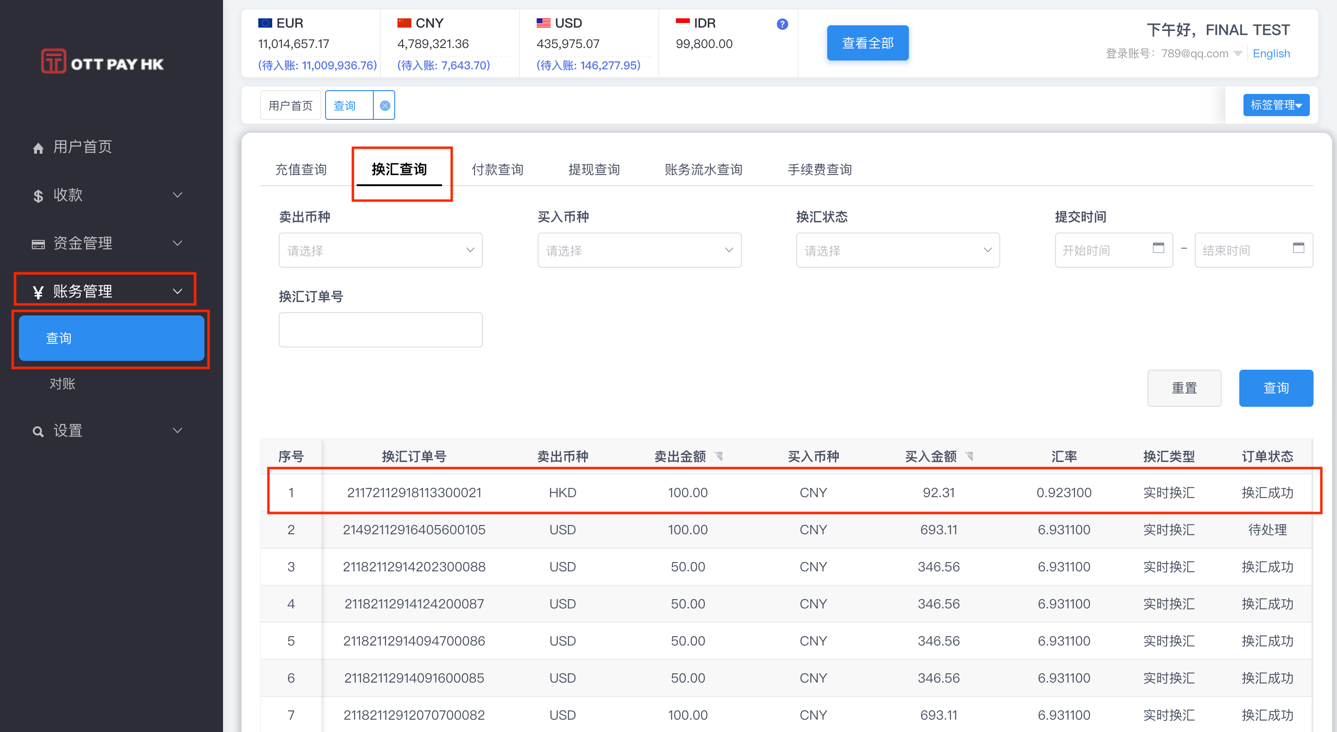Open the 标签管理 dropdown button
This screenshot has height=732, width=1337.
pos(1276,105)
